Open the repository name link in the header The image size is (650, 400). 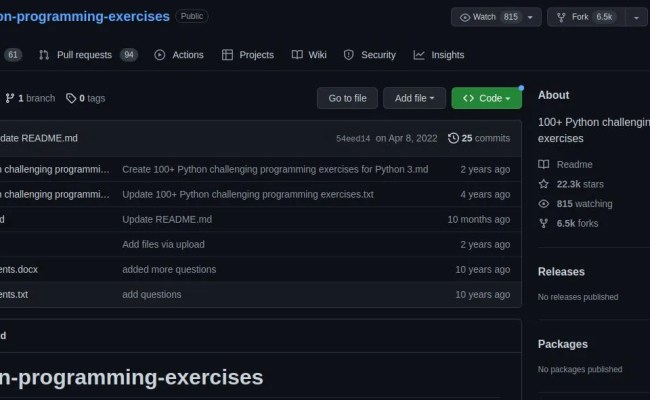pyautogui.click(x=85, y=17)
